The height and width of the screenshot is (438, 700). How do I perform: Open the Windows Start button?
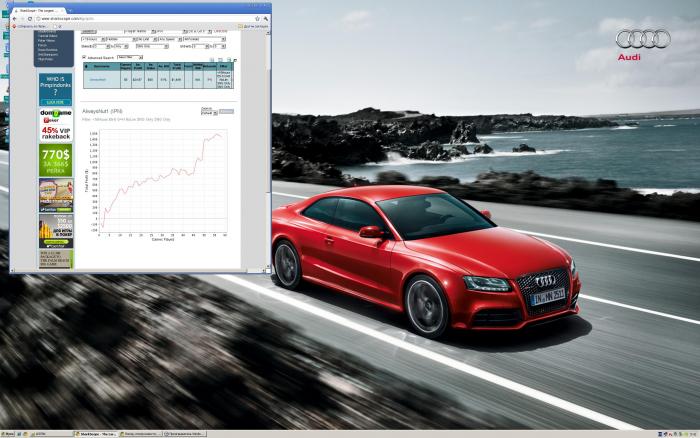tap(8, 434)
